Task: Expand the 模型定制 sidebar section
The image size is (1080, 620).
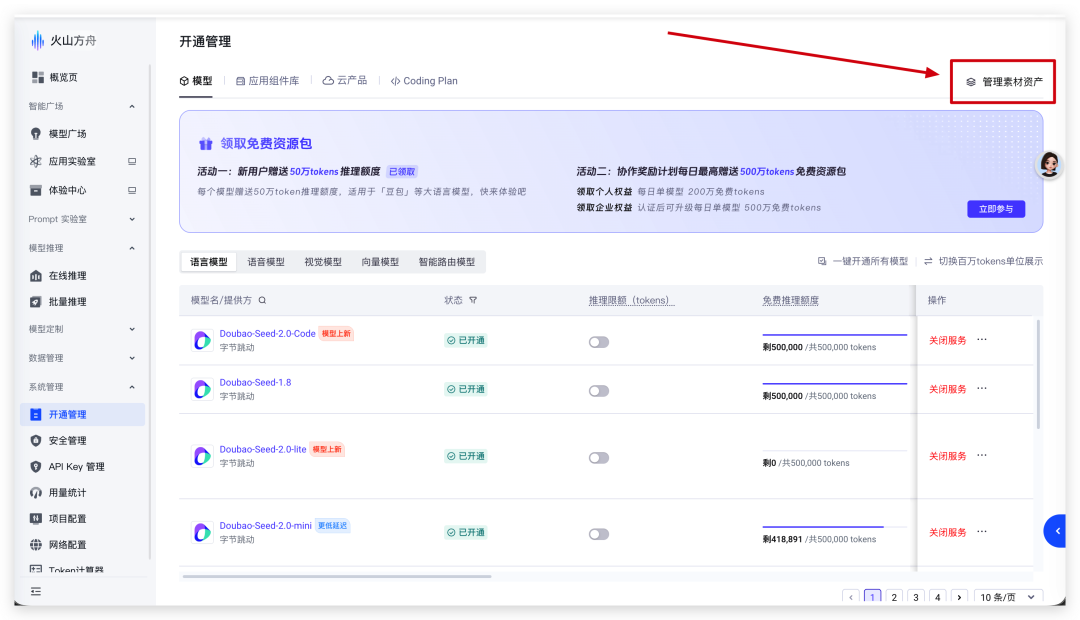Action: (x=132, y=329)
